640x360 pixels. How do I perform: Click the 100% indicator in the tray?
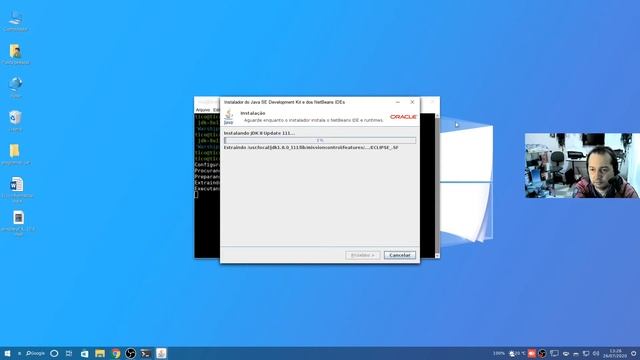point(499,353)
